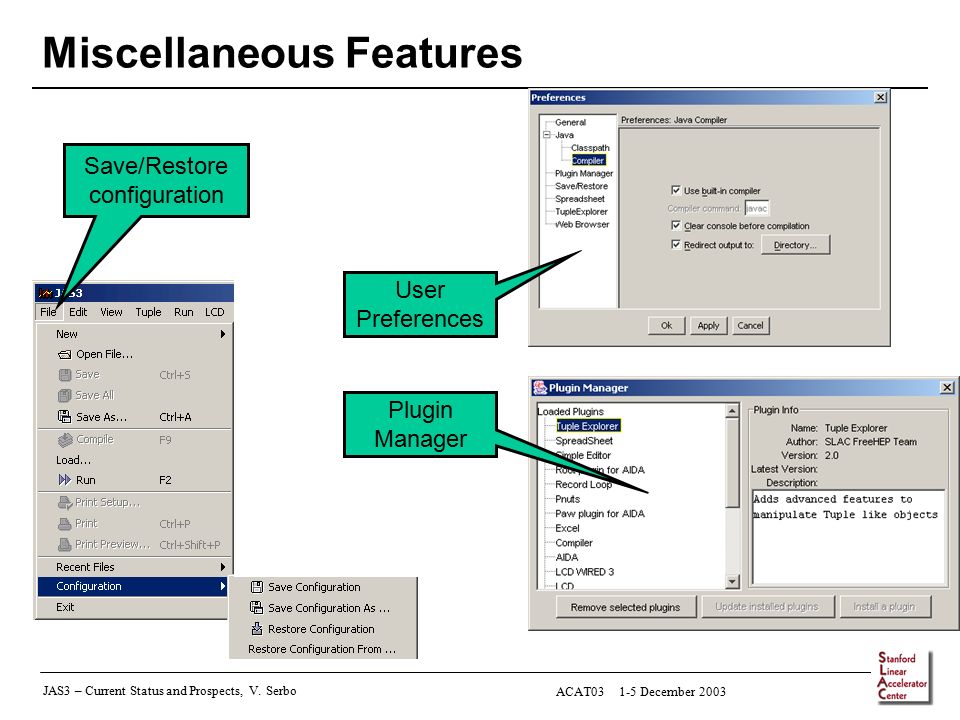Click Update installed plugins button
This screenshot has height=720, width=960.
767,607
